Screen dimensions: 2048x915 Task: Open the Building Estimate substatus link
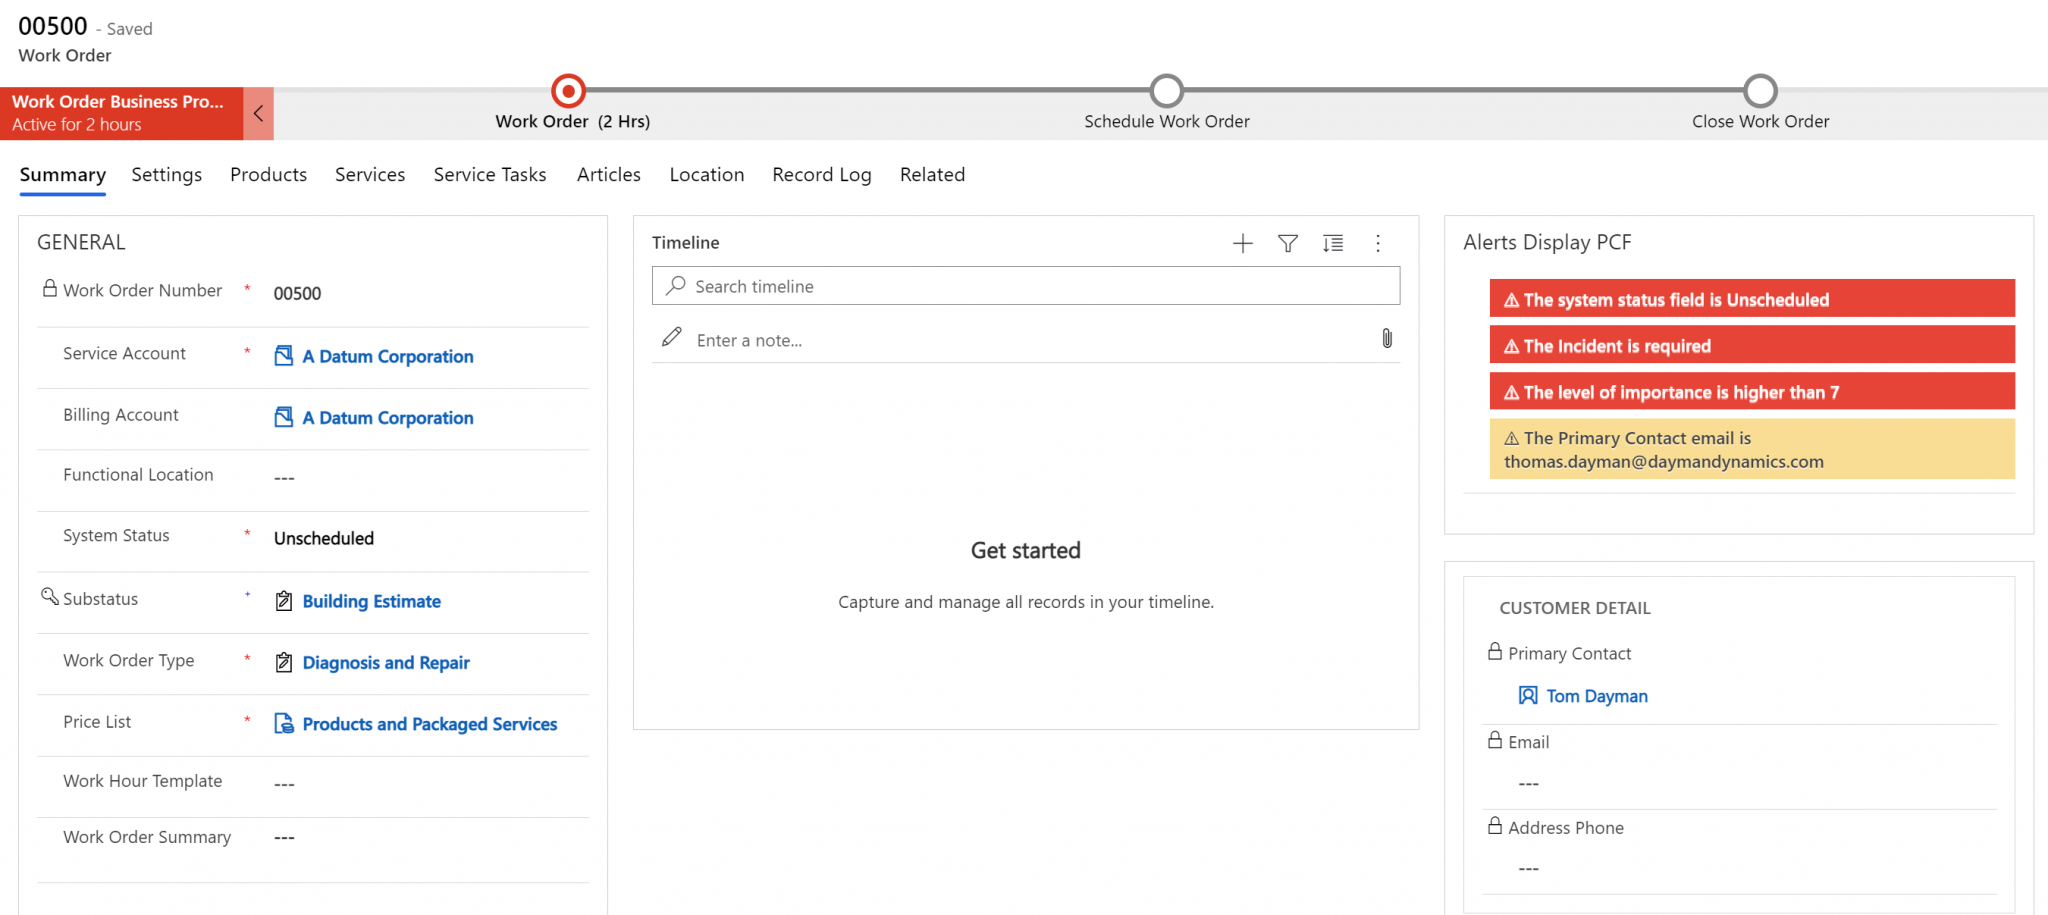point(371,601)
